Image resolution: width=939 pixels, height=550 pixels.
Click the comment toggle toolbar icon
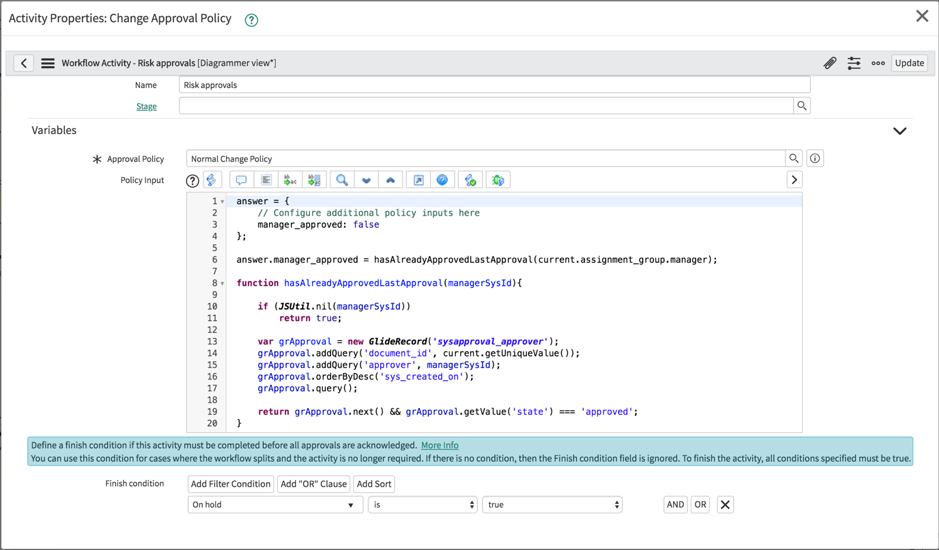241,180
